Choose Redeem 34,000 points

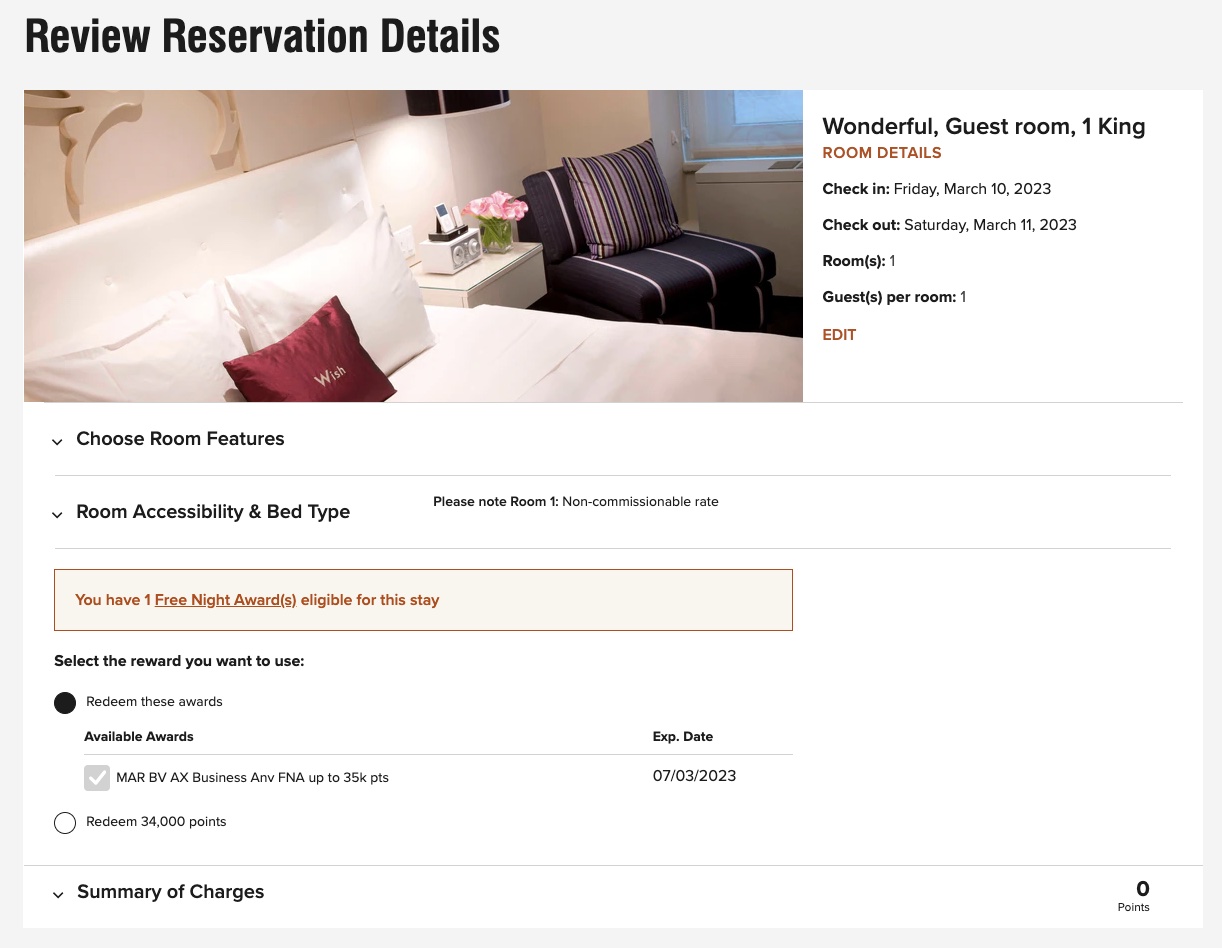coord(65,822)
